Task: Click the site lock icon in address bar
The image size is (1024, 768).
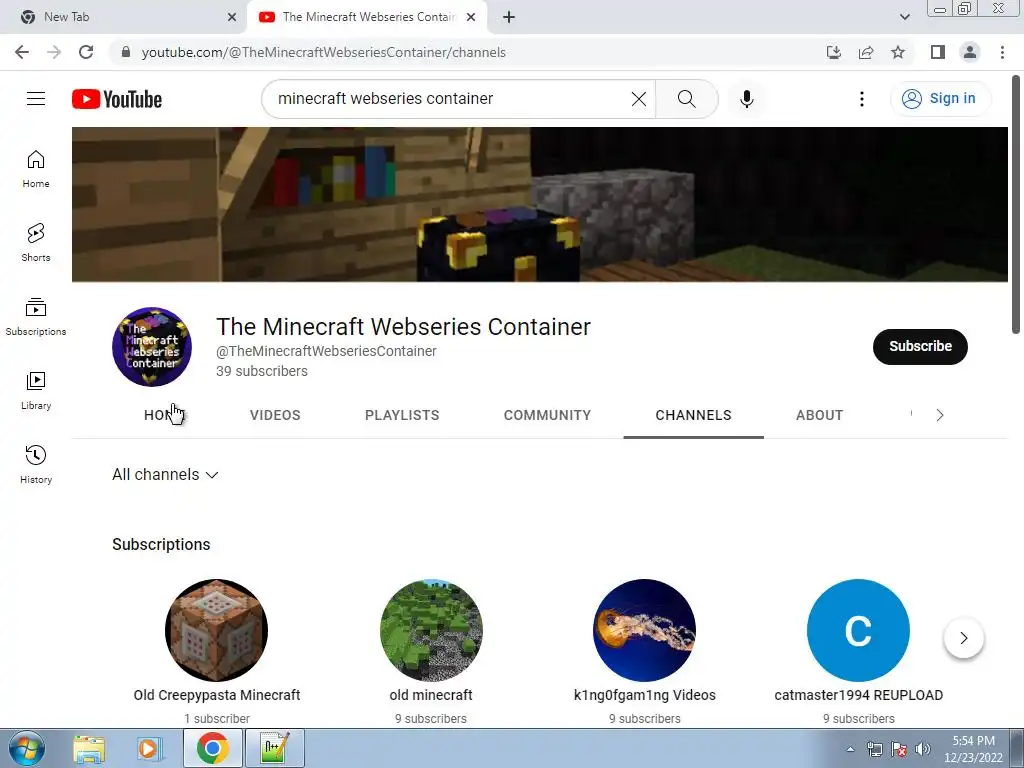Action: 126,52
